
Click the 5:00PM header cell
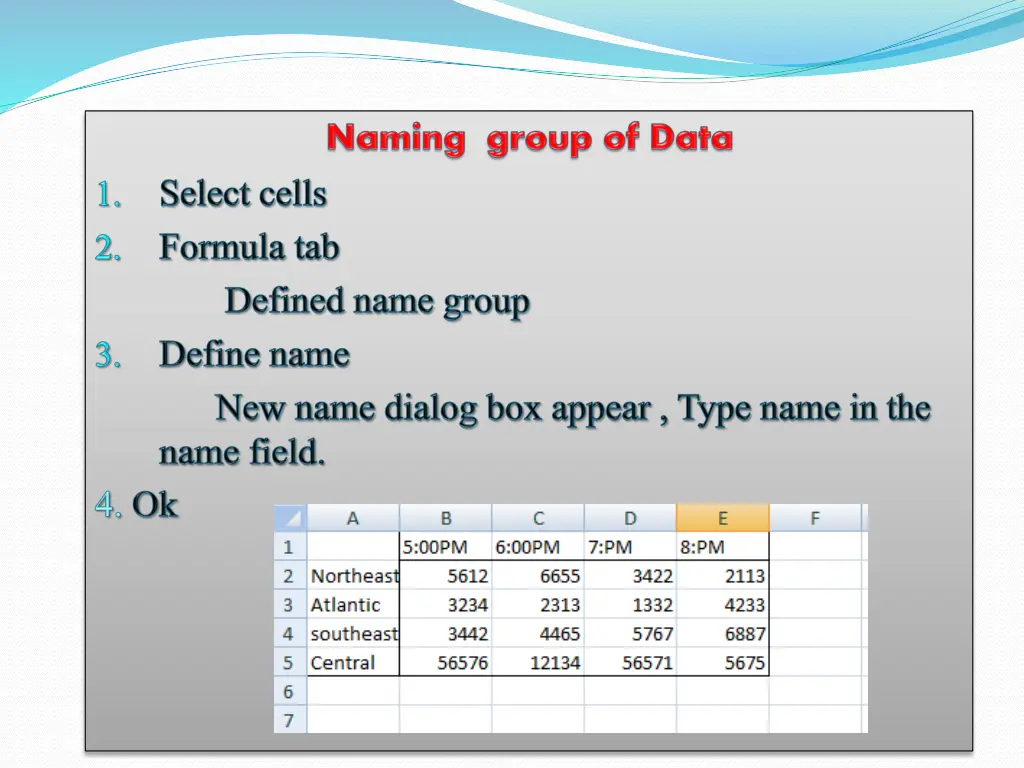tap(446, 547)
